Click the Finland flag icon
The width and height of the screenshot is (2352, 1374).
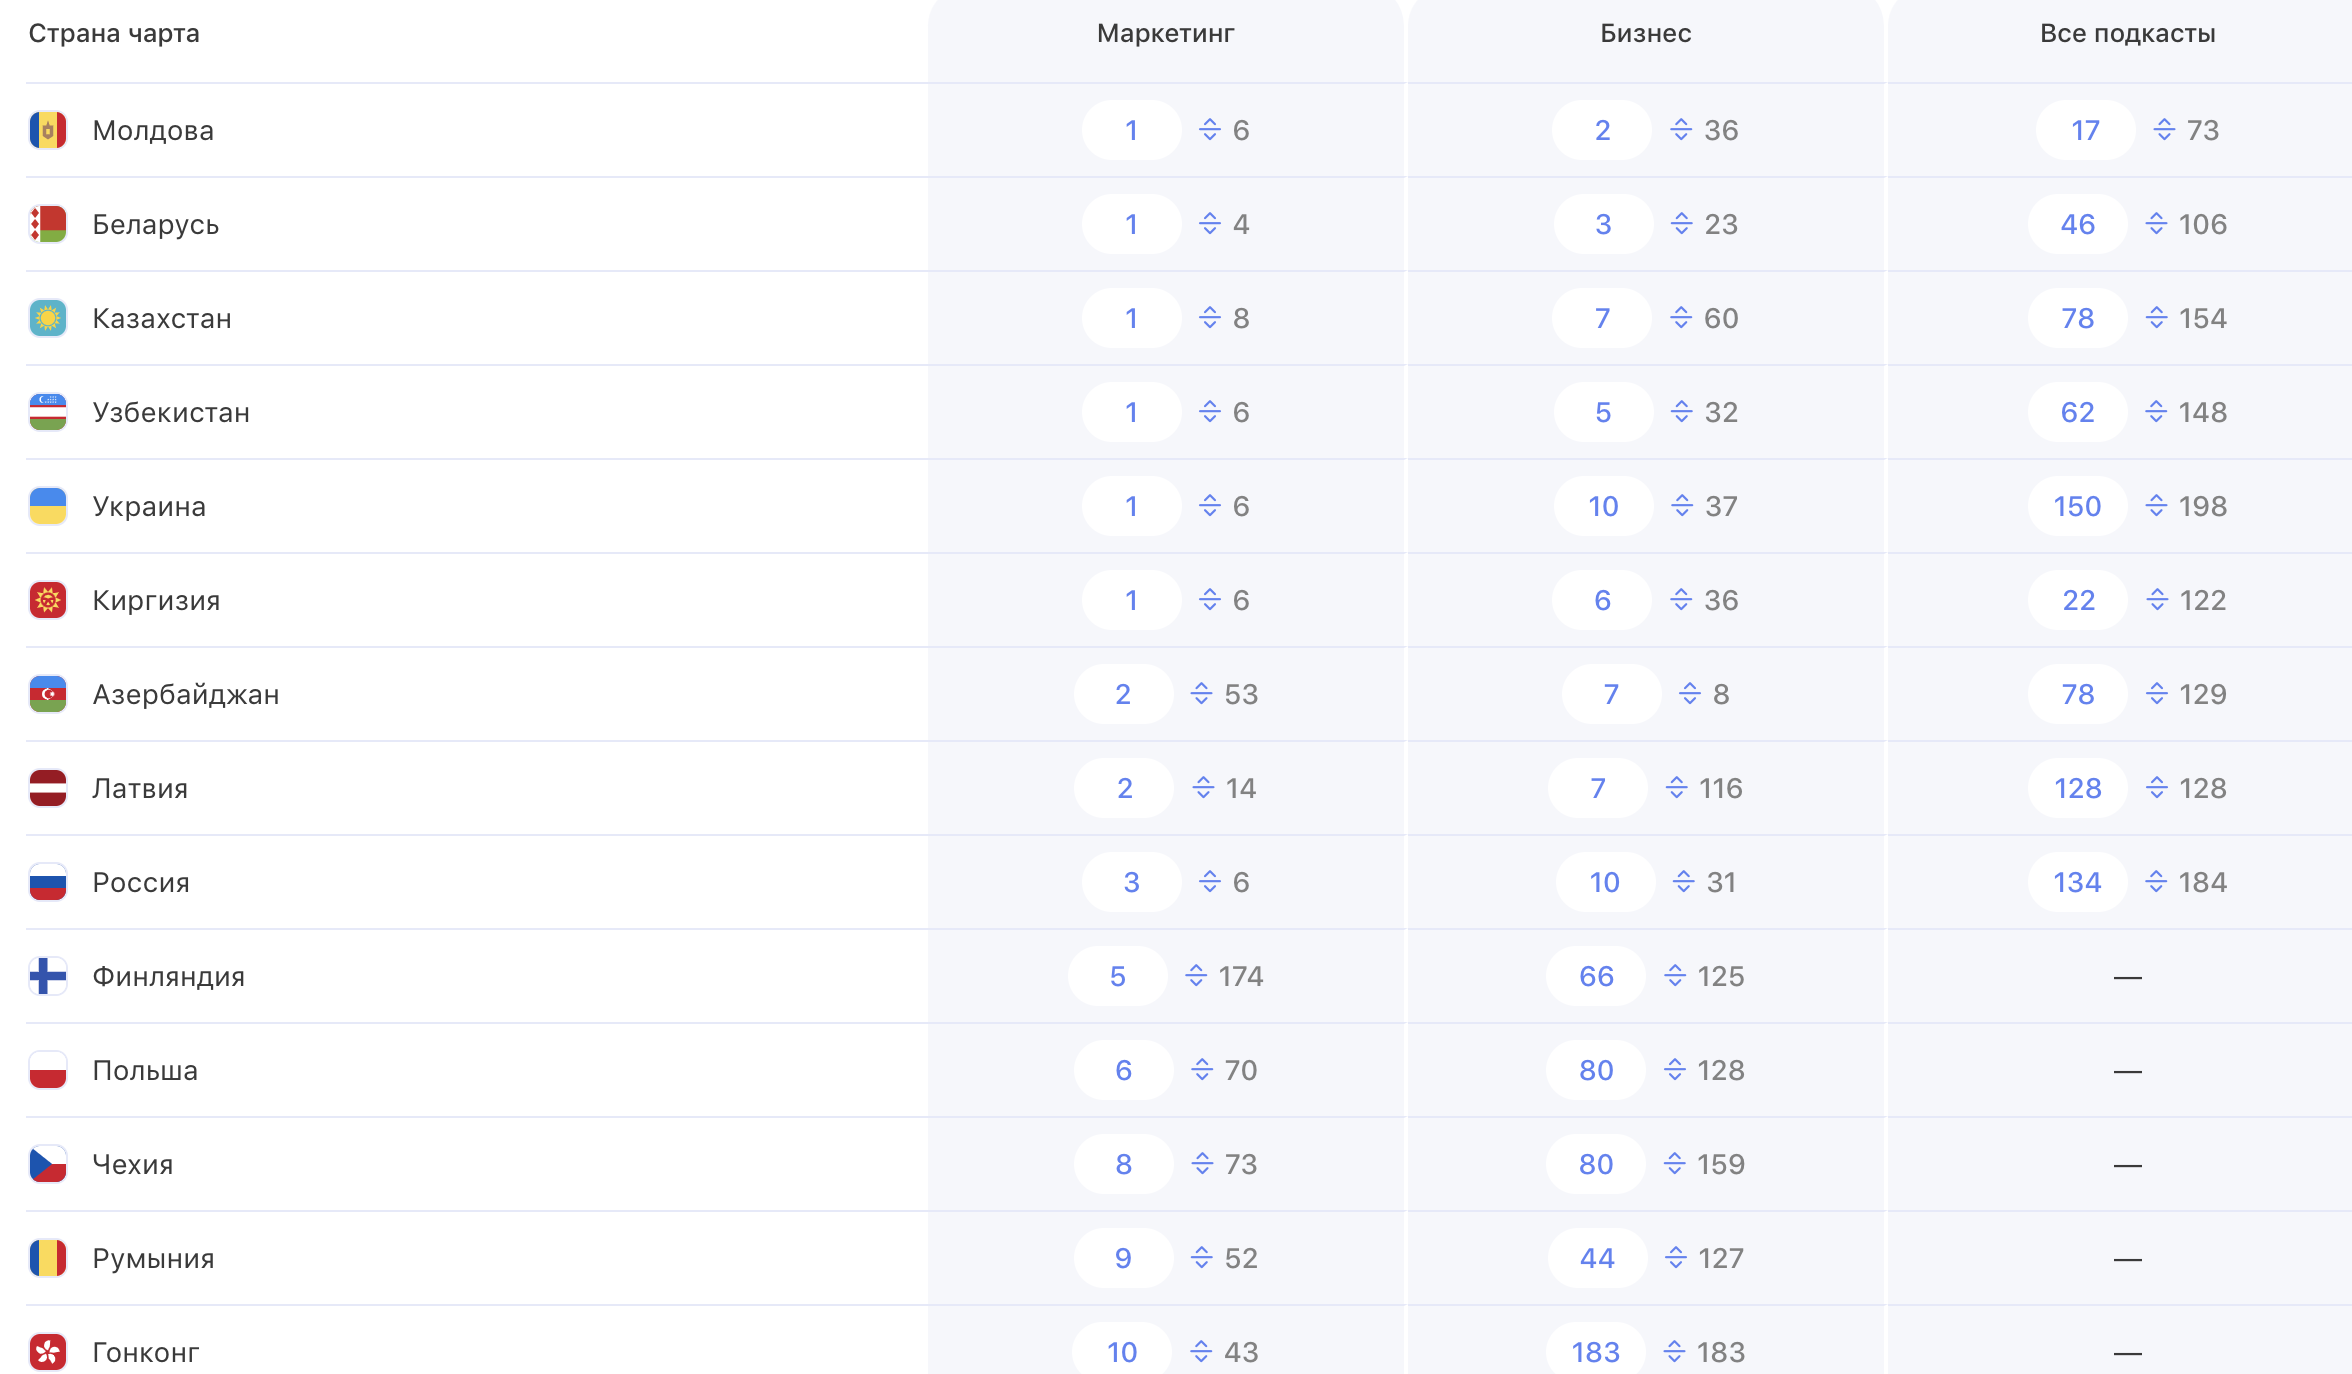click(48, 976)
